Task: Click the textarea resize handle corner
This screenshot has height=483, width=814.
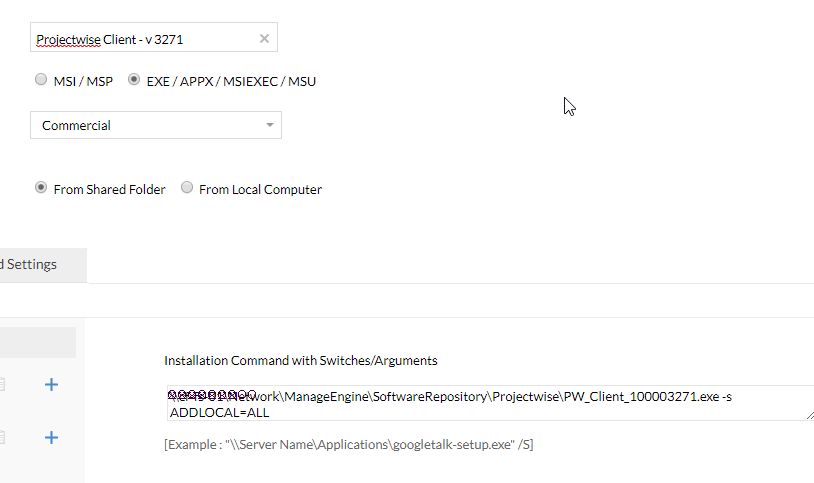Action: [810, 415]
